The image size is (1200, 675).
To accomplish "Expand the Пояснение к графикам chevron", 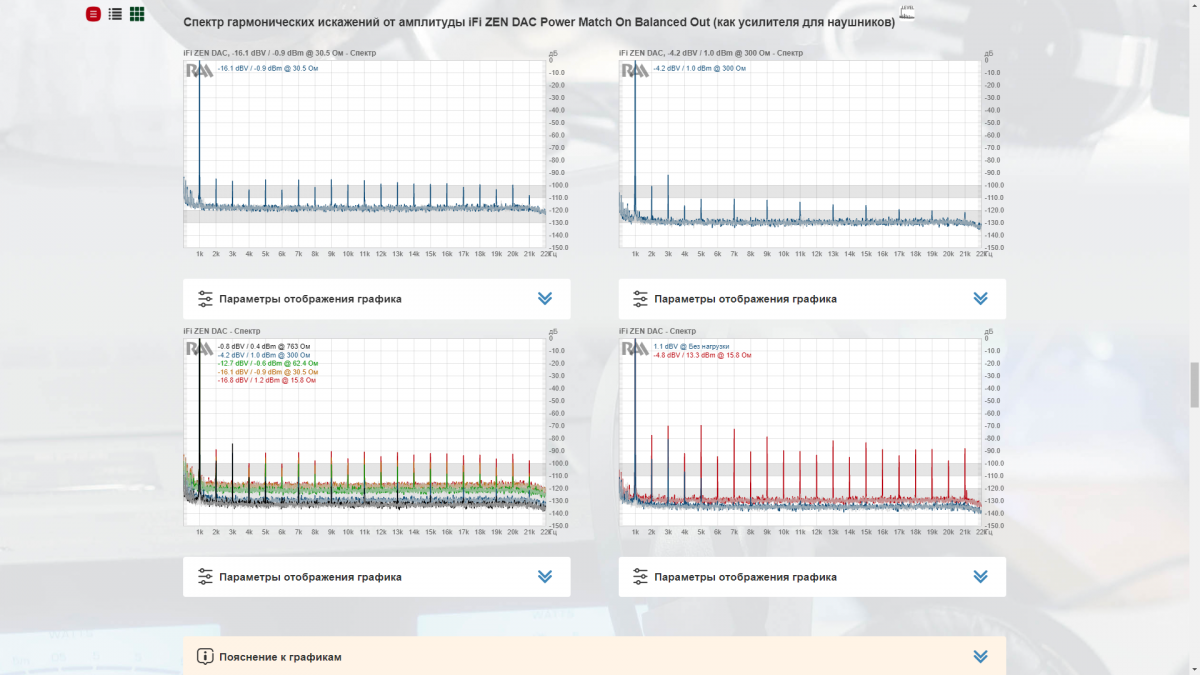I will [980, 657].
